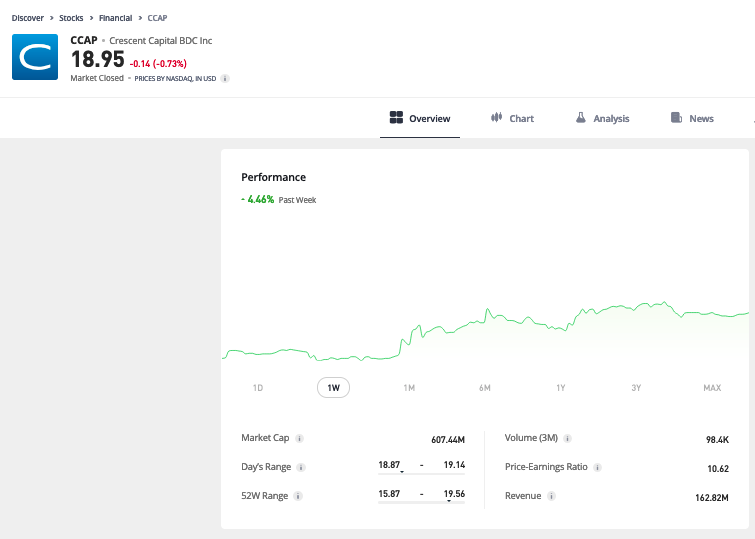Click info icon beside Day's Range
Viewport: 755px width, 539px height.
301,467
